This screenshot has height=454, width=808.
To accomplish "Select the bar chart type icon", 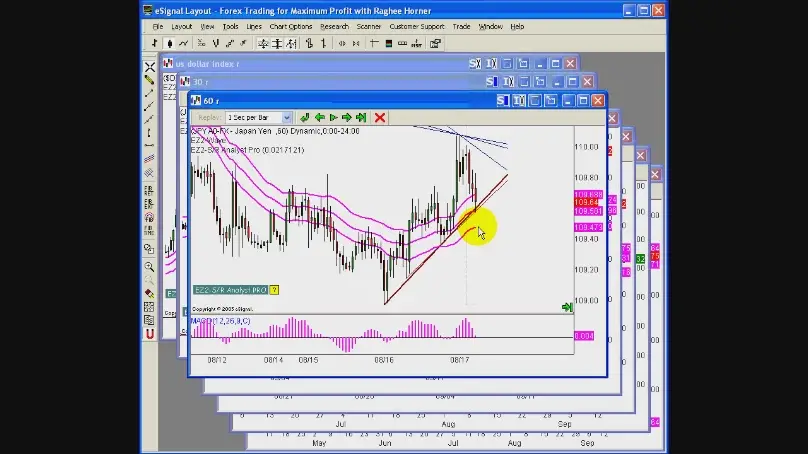I will (155, 44).
